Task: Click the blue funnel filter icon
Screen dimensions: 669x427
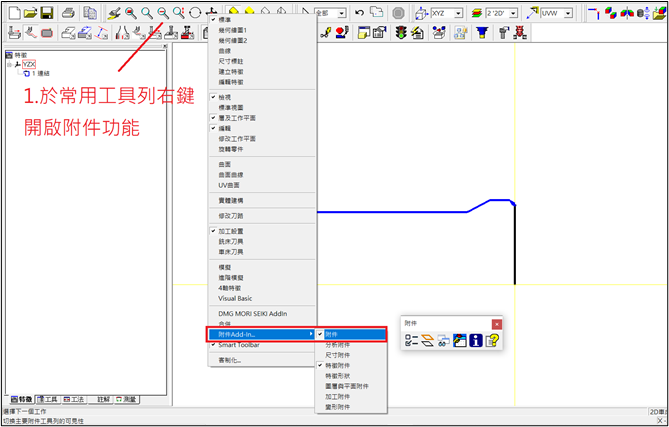Action: coord(481,32)
